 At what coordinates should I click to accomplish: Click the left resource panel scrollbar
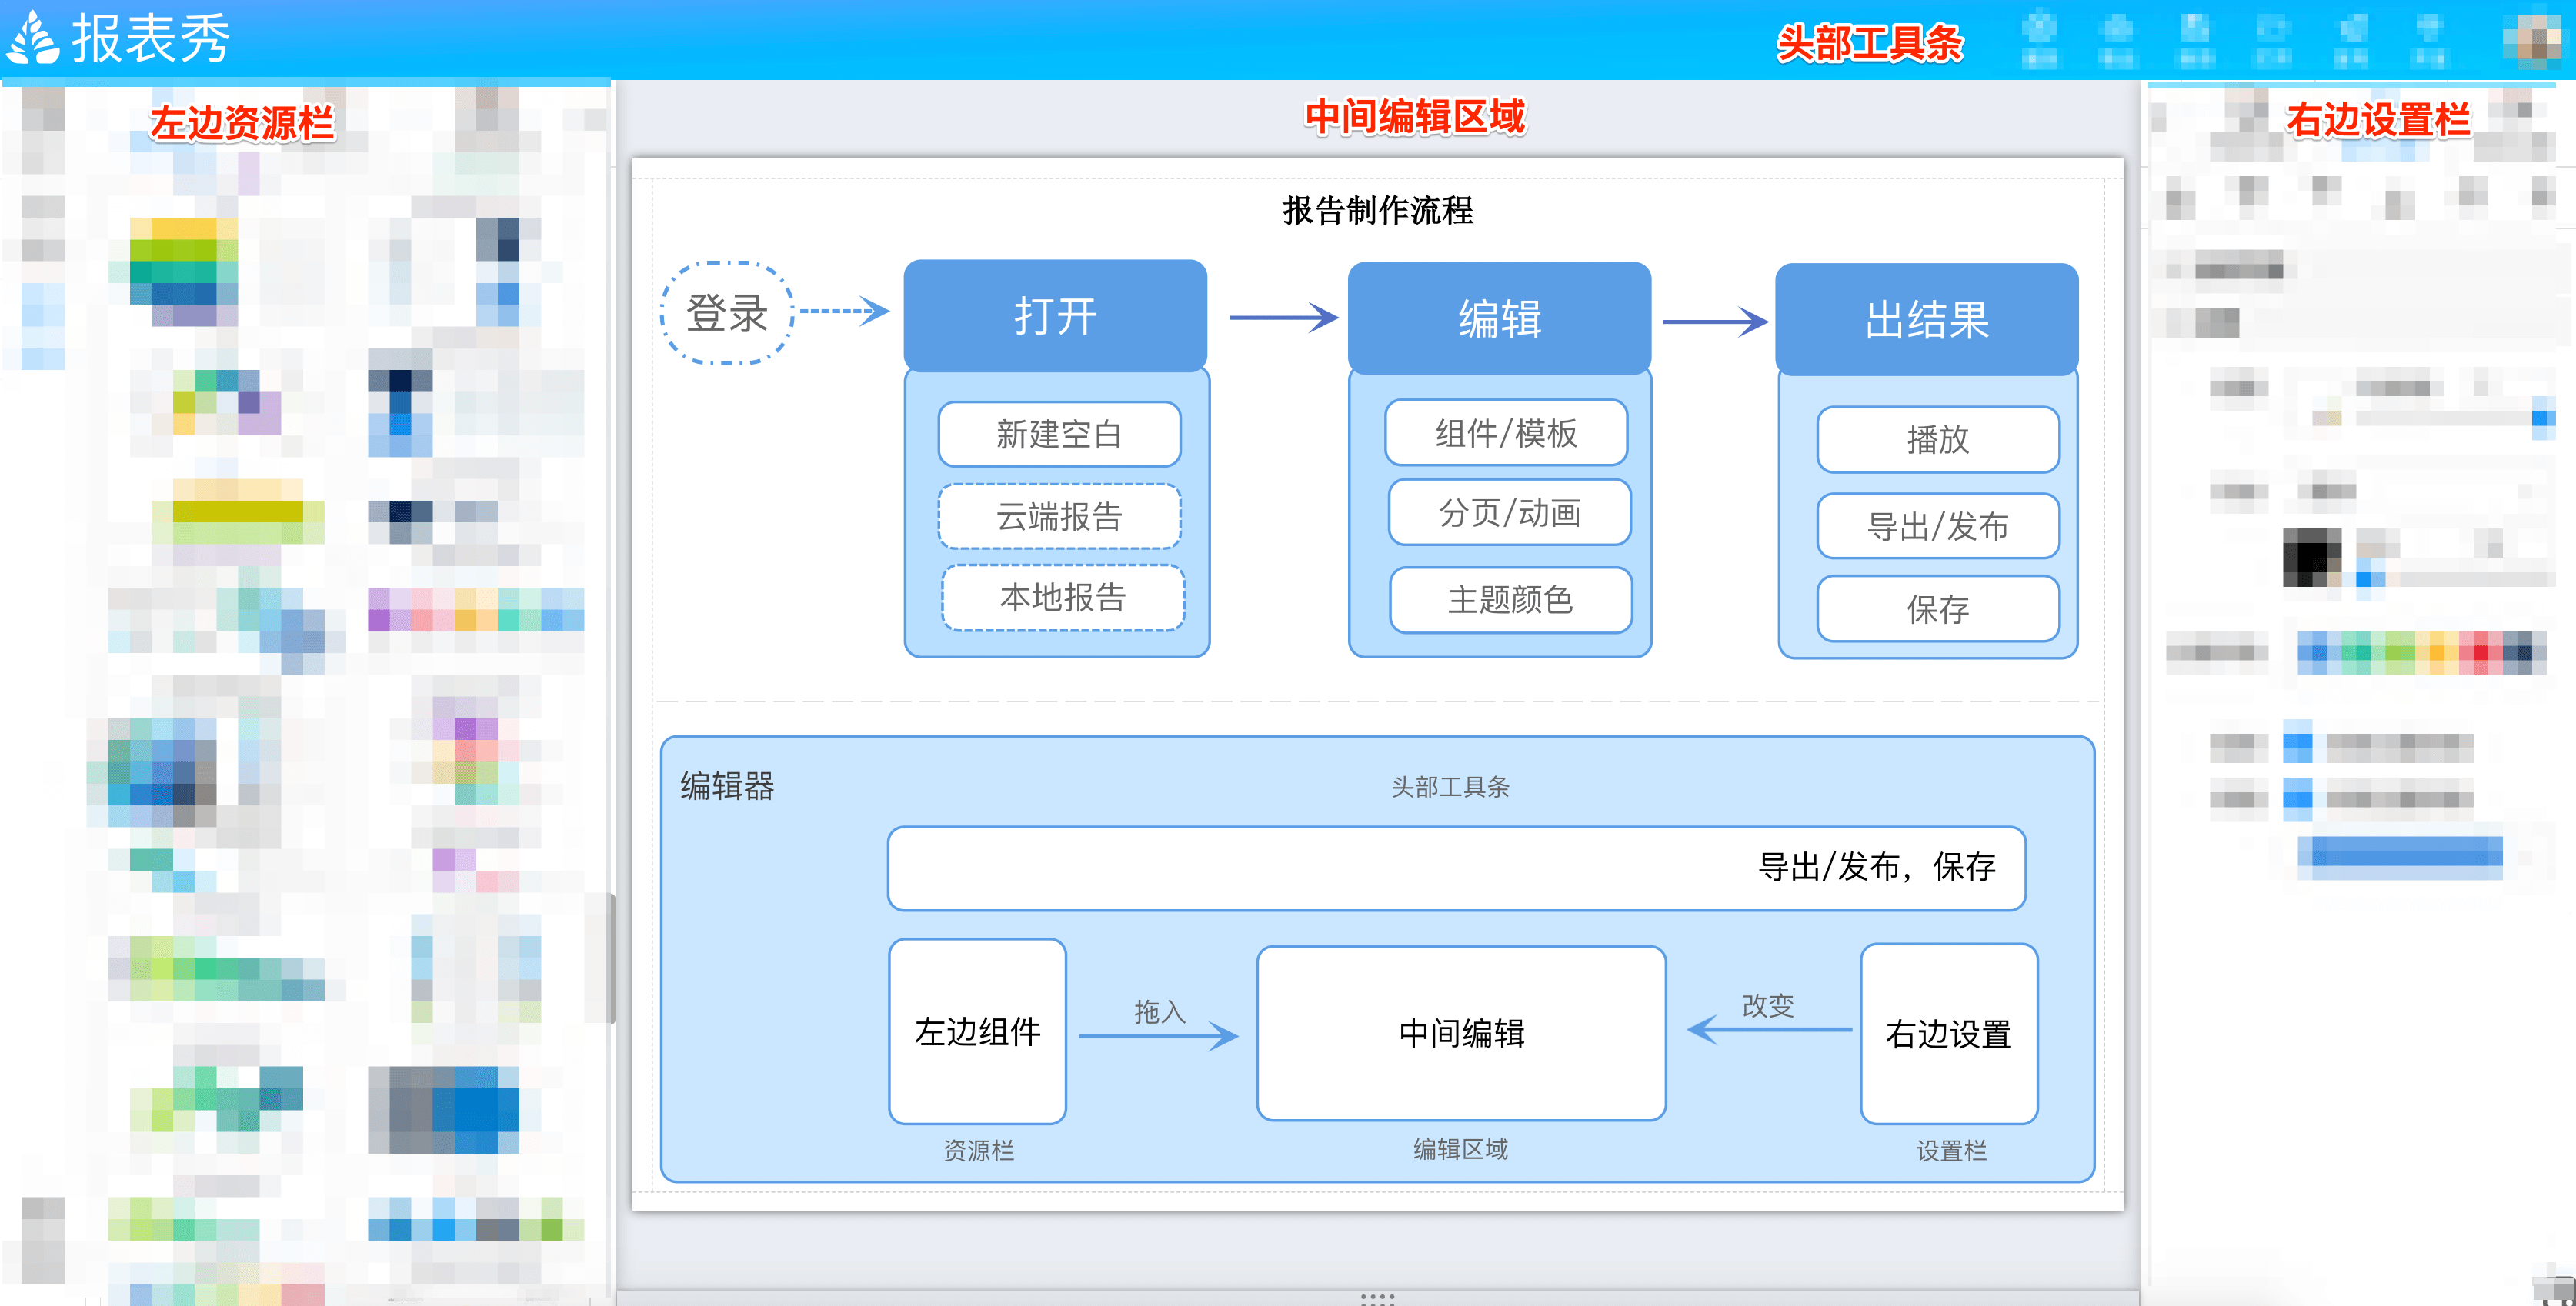coord(611,958)
